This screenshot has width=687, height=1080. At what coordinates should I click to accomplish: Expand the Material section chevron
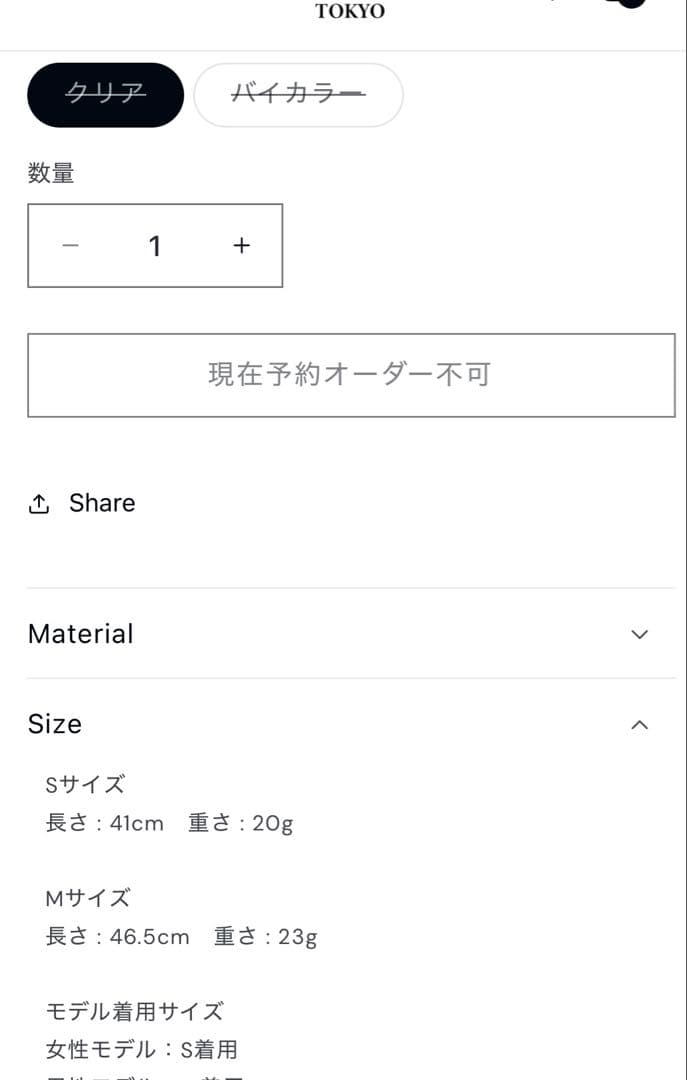(x=640, y=634)
